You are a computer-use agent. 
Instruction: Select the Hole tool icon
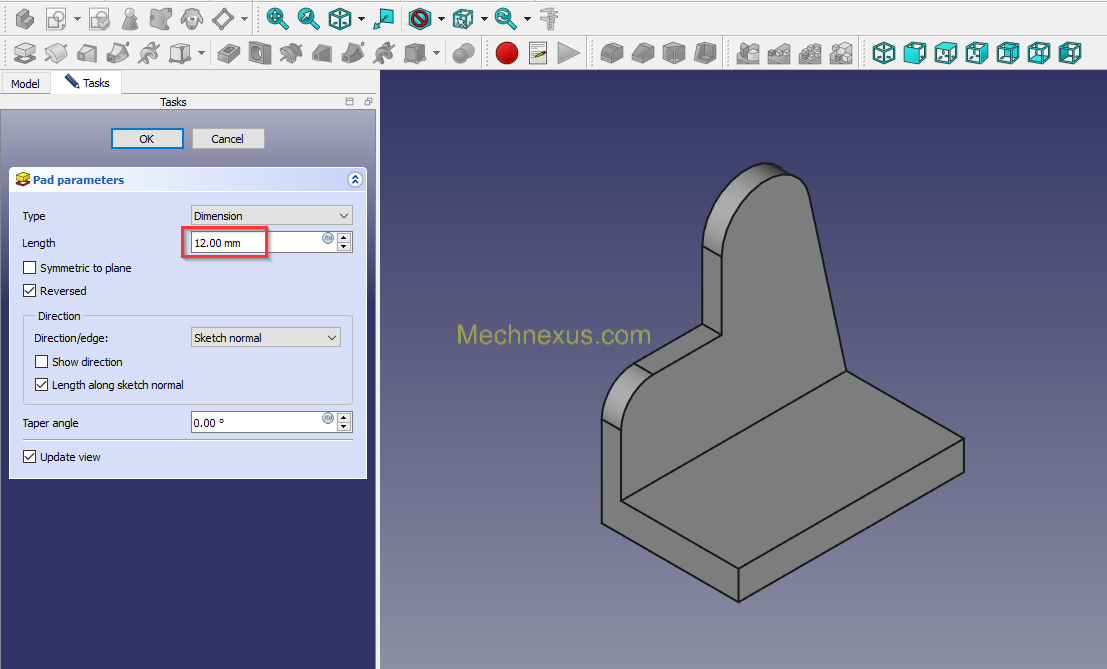click(x=260, y=54)
